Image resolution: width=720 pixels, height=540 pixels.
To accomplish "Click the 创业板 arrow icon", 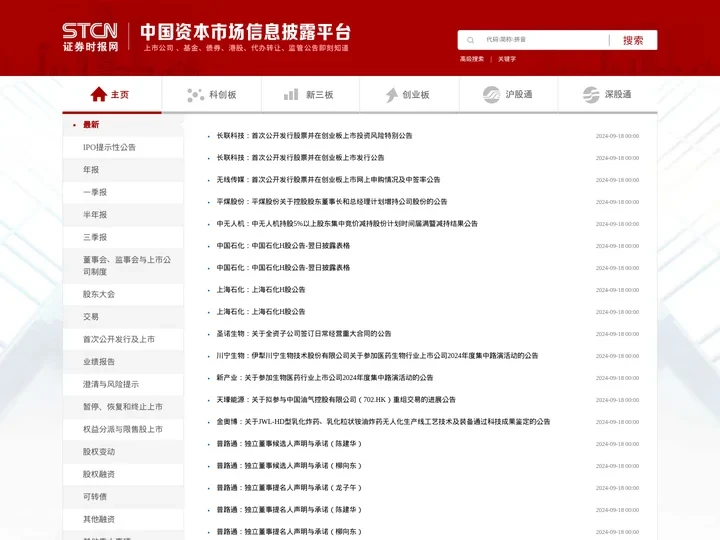I will pyautogui.click(x=392, y=95).
